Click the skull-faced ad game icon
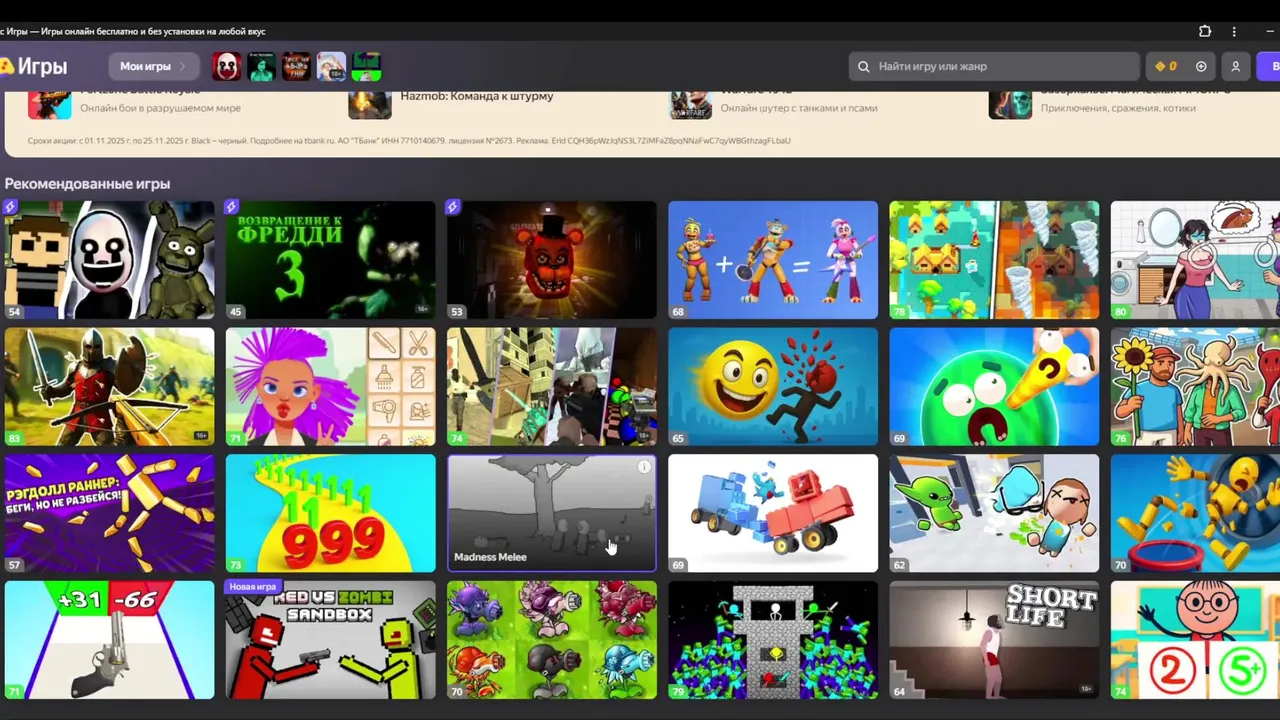 1010,104
